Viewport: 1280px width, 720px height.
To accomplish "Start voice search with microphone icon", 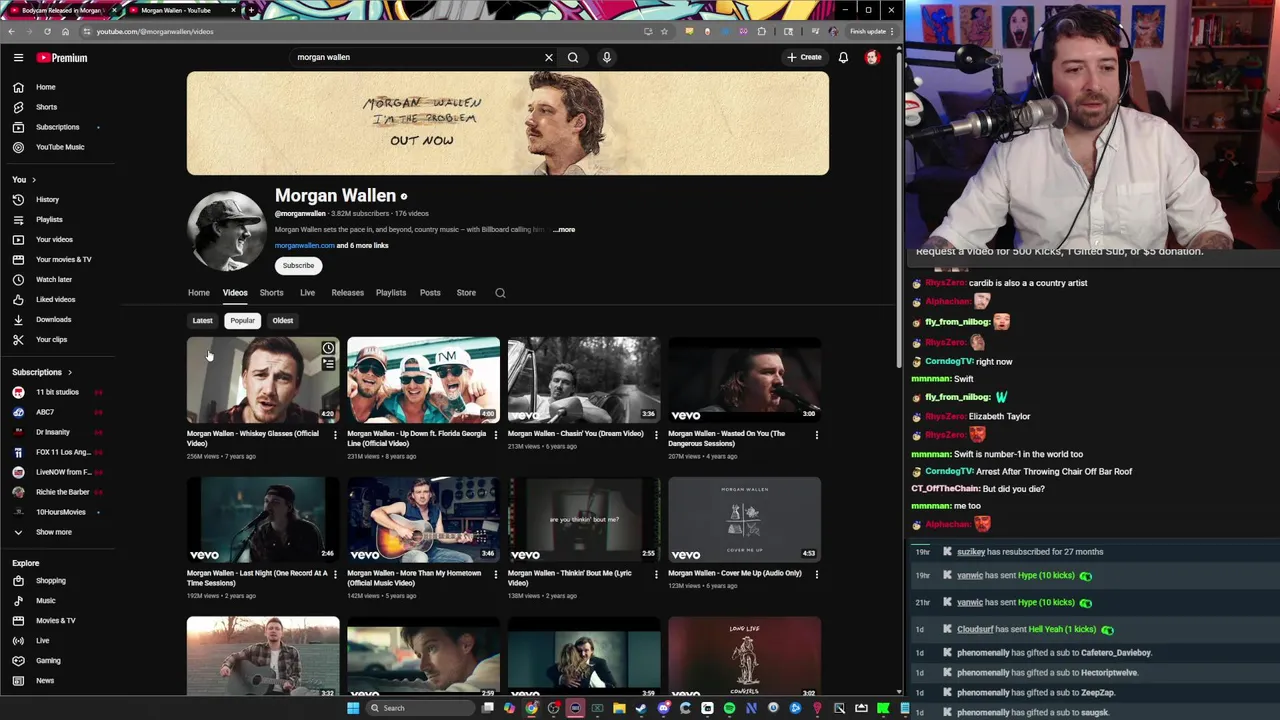I will [606, 57].
